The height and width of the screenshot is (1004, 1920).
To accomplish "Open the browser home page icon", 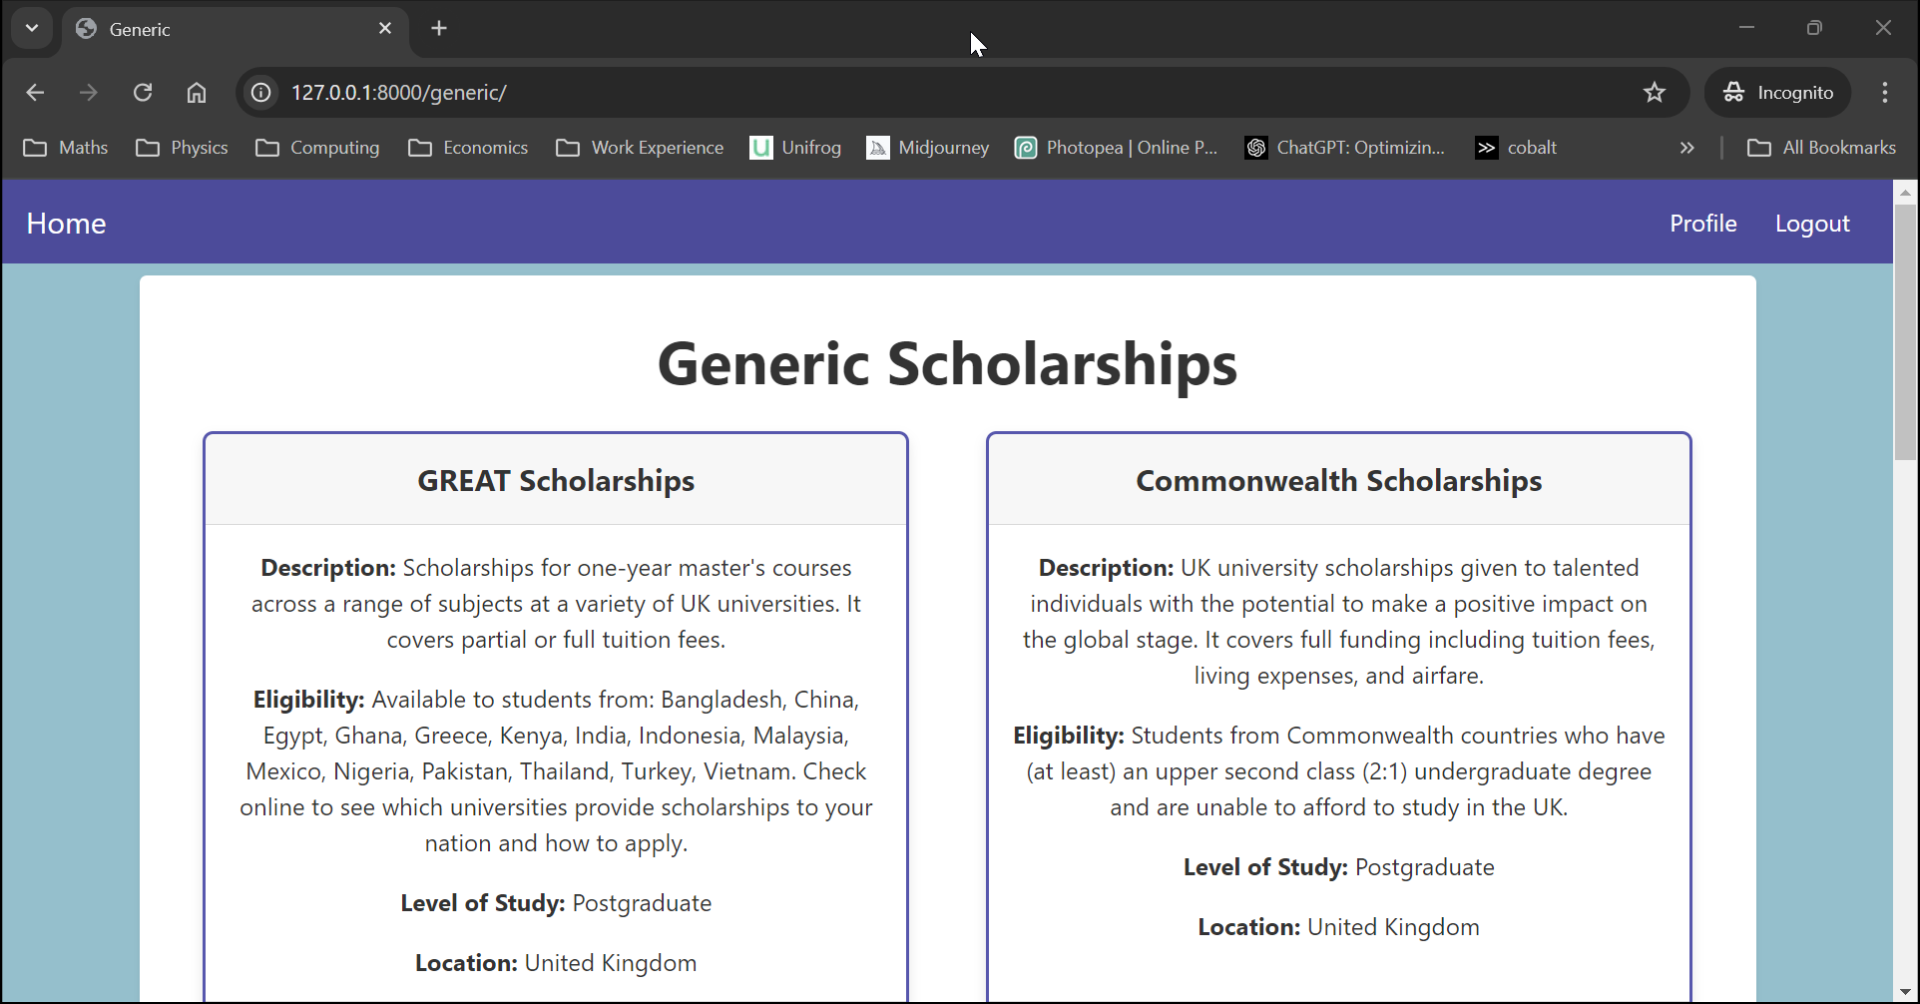I will (196, 93).
